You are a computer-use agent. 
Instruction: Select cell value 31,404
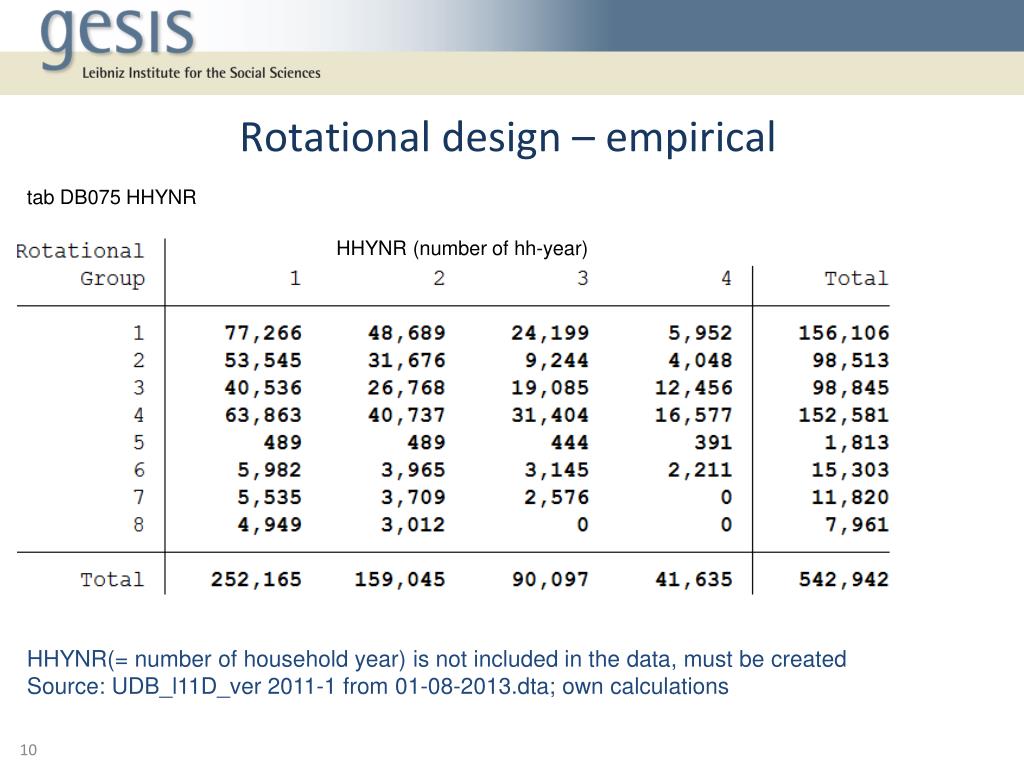click(x=550, y=415)
